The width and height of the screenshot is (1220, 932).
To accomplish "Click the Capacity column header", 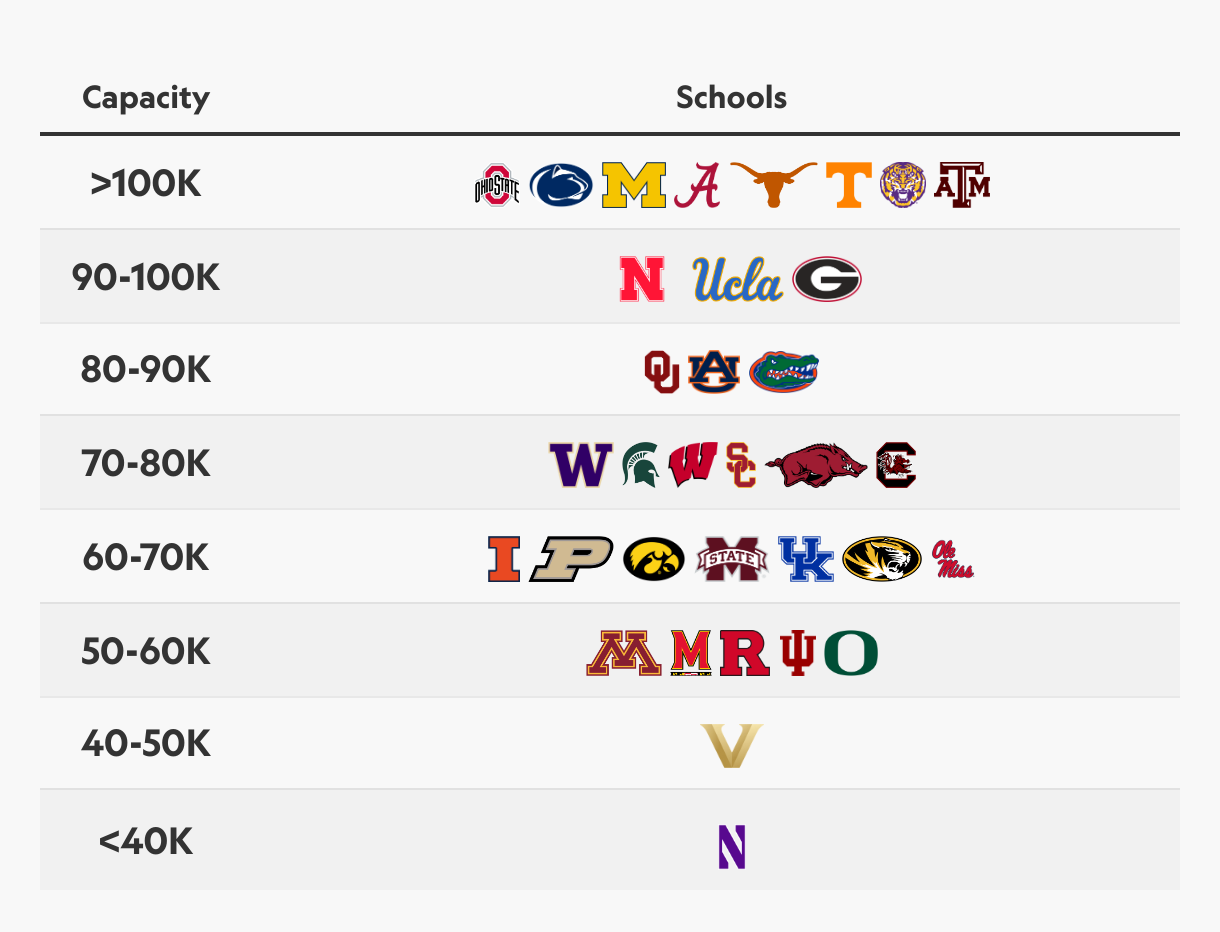I will pos(146,98).
